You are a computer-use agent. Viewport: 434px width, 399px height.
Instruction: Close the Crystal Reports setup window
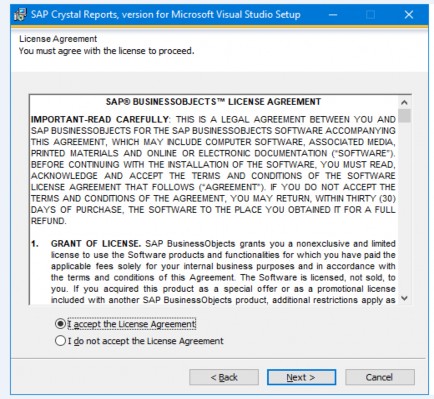409,15
